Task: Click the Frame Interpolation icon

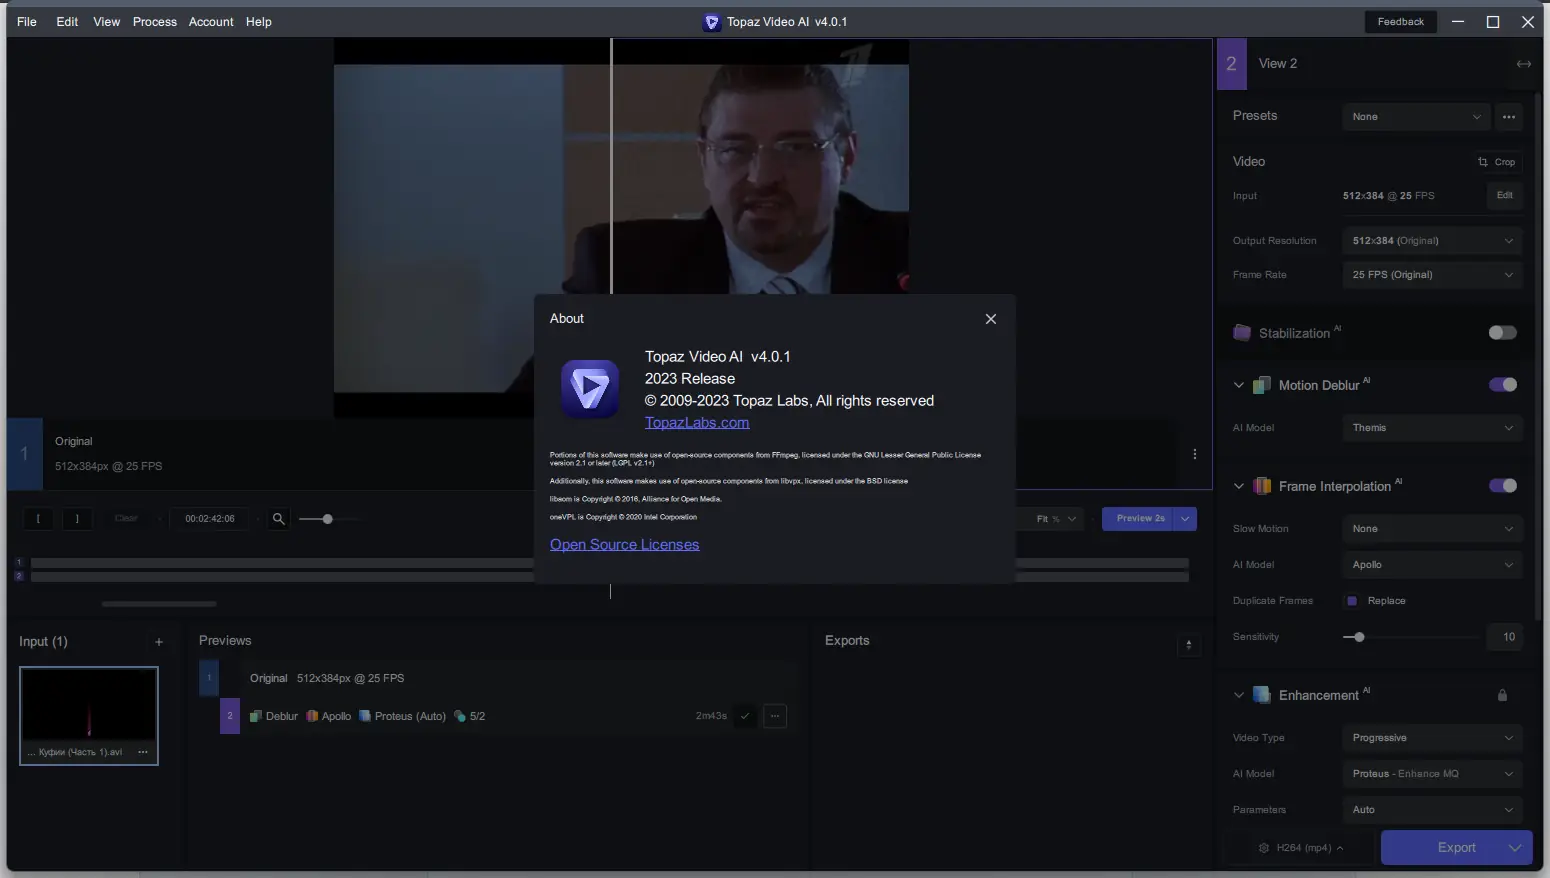Action: tap(1262, 486)
